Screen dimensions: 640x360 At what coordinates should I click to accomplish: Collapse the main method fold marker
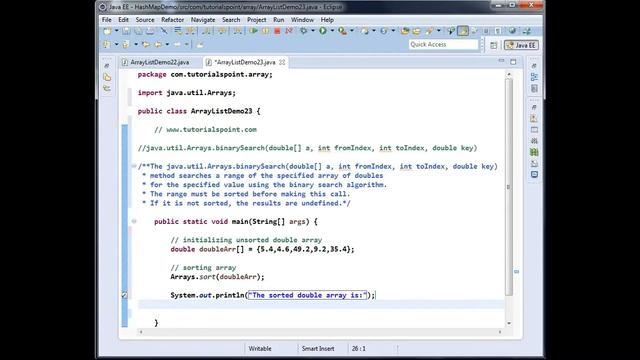click(133, 221)
